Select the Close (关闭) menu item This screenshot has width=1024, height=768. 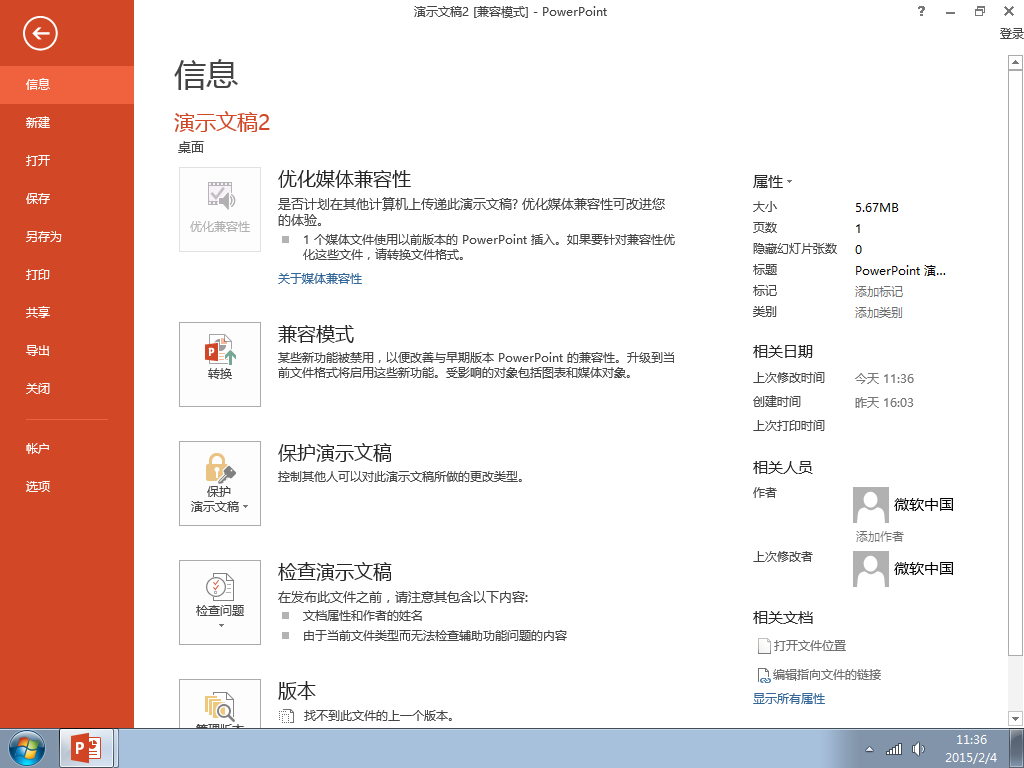(x=67, y=389)
